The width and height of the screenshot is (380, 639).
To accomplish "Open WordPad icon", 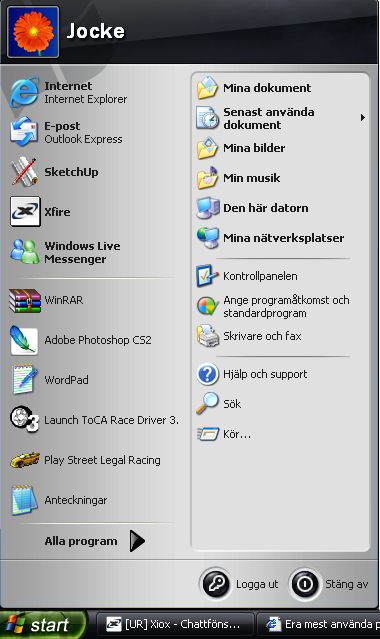I will pyautogui.click(x=24, y=380).
